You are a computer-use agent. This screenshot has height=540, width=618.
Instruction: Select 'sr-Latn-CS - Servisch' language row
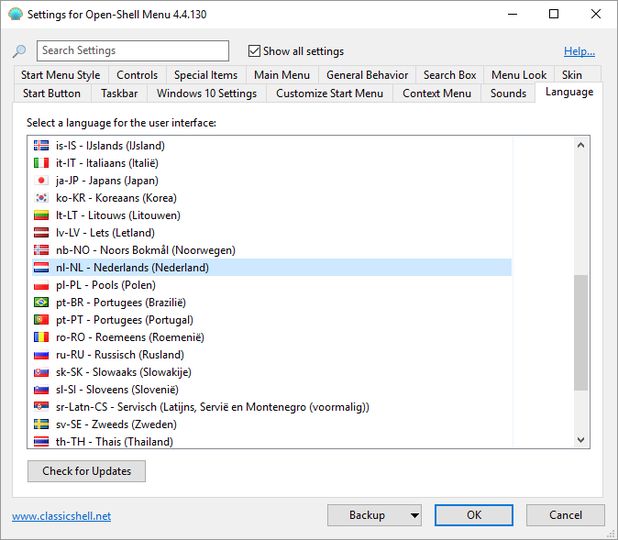272,407
